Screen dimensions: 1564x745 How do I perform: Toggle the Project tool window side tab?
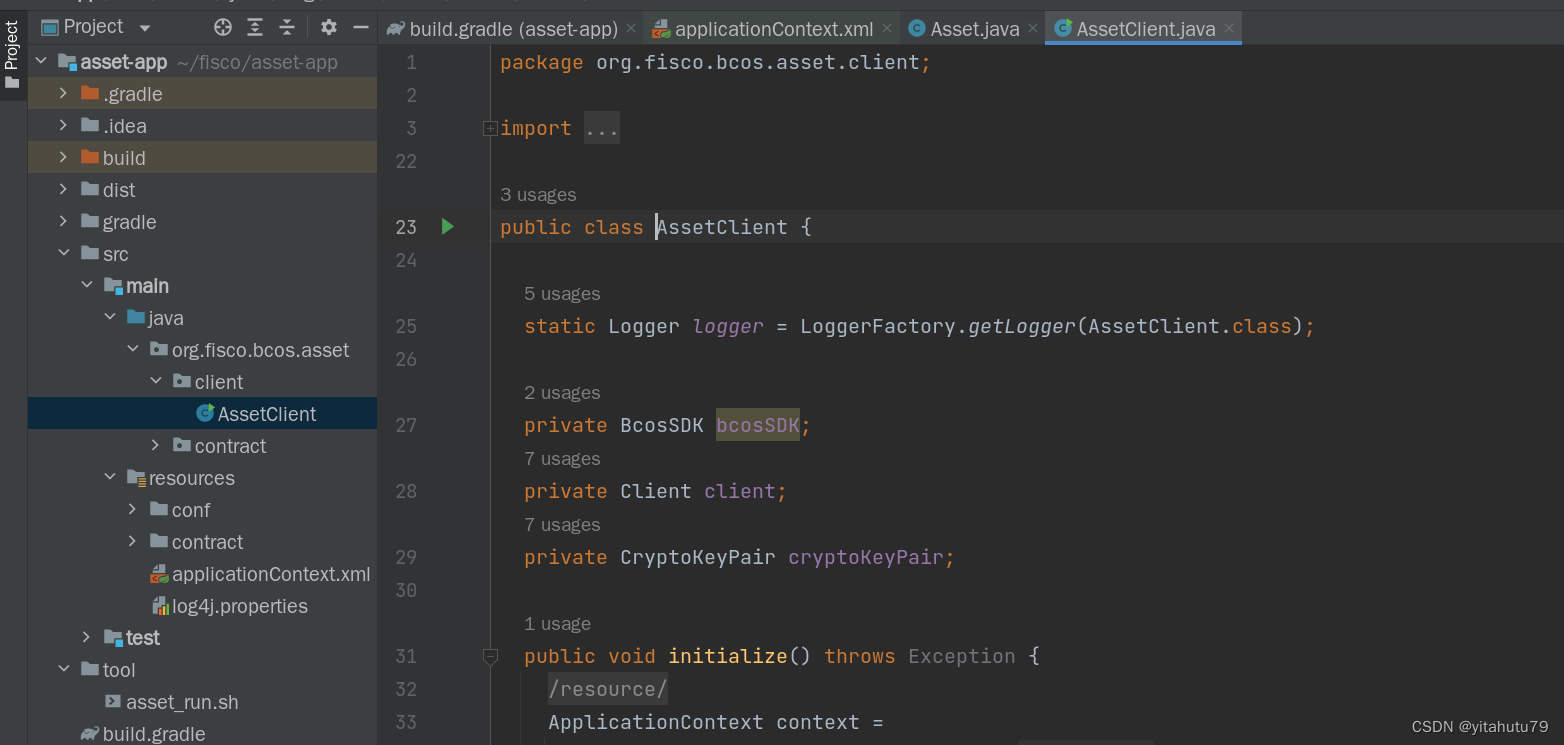(12, 55)
